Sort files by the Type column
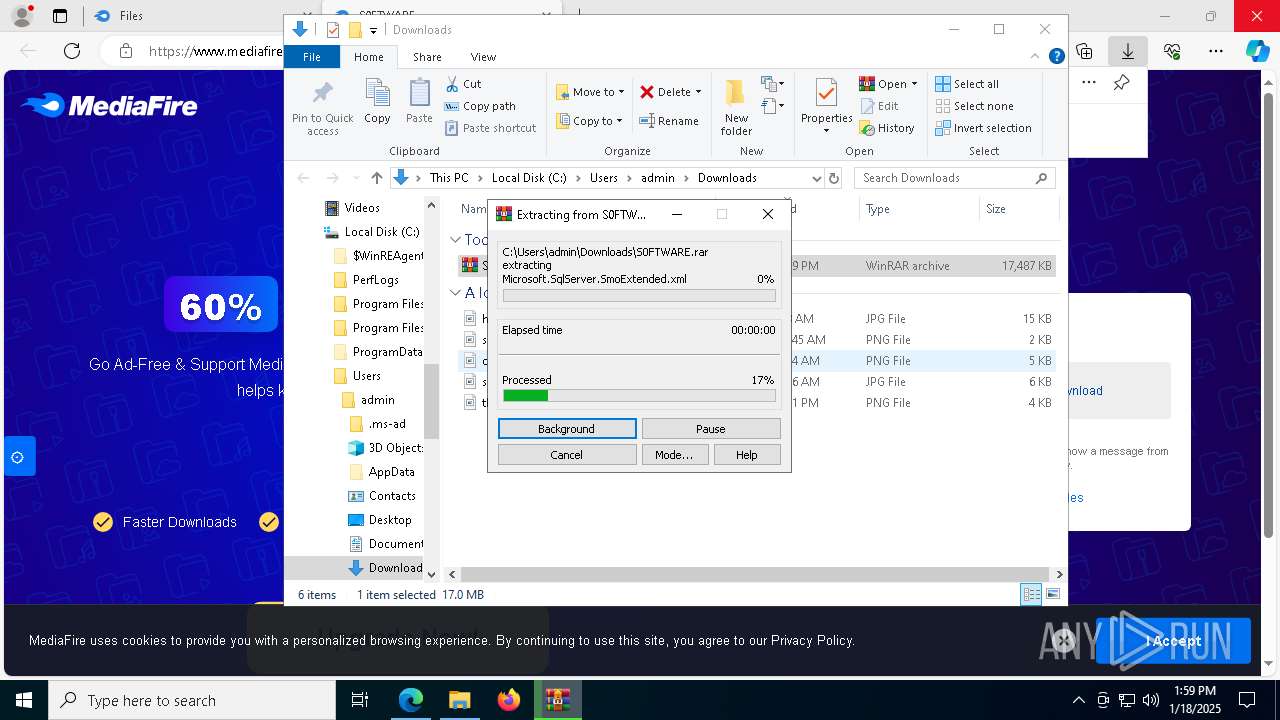The width and height of the screenshot is (1280, 720). point(918,209)
